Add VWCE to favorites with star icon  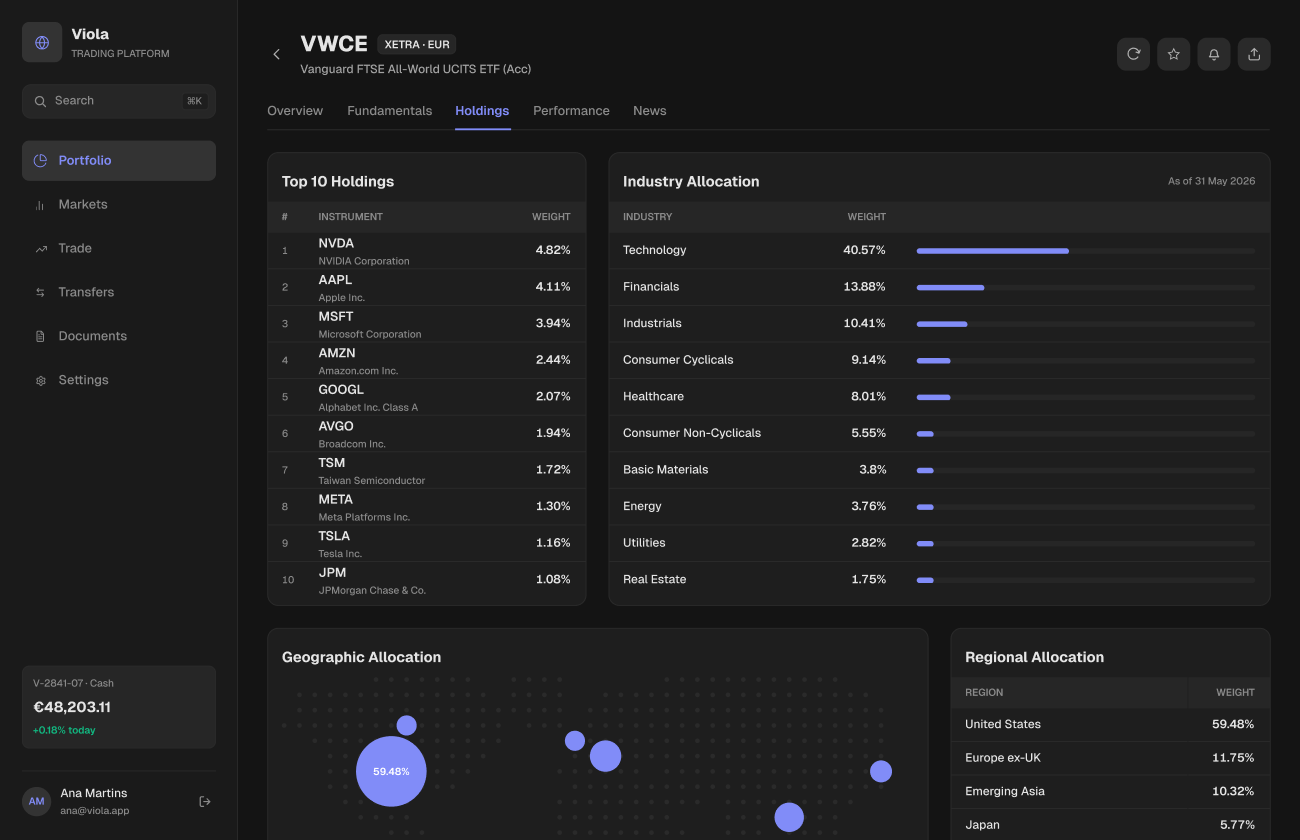coord(1174,54)
